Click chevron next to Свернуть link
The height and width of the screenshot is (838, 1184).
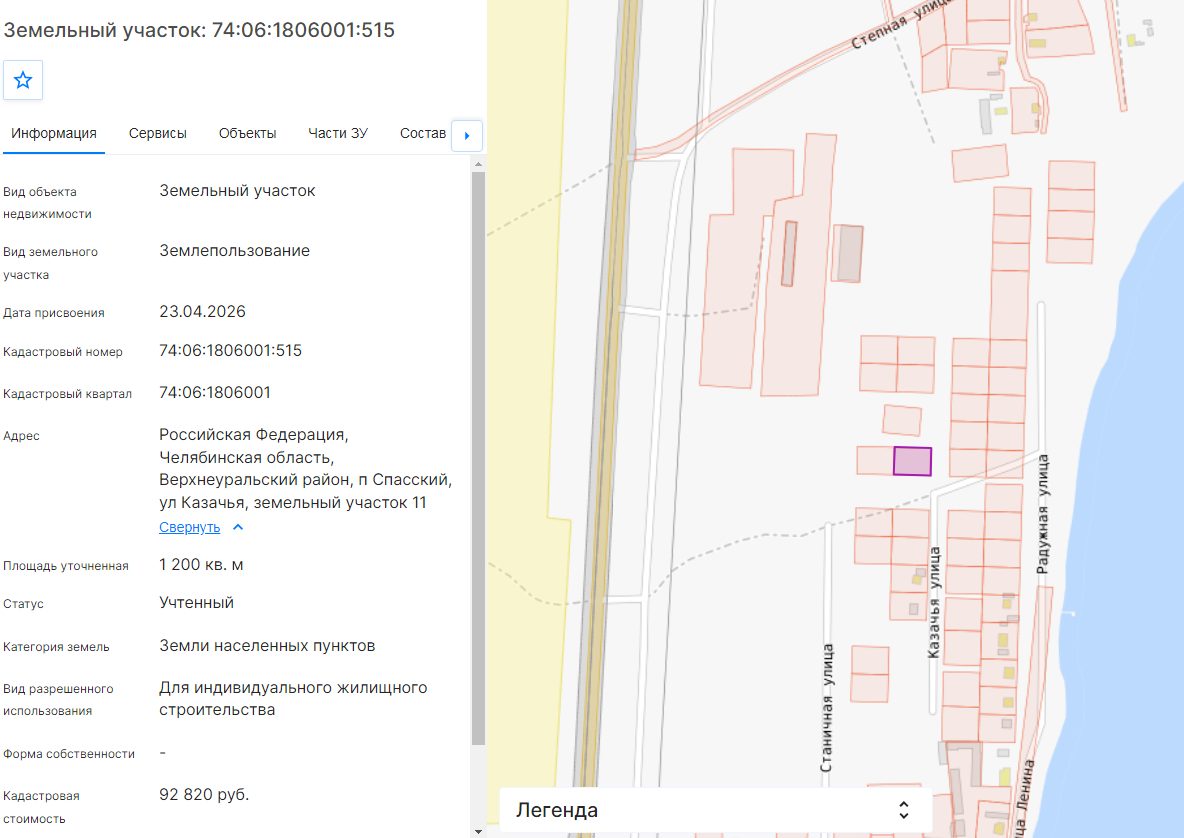tap(238, 527)
